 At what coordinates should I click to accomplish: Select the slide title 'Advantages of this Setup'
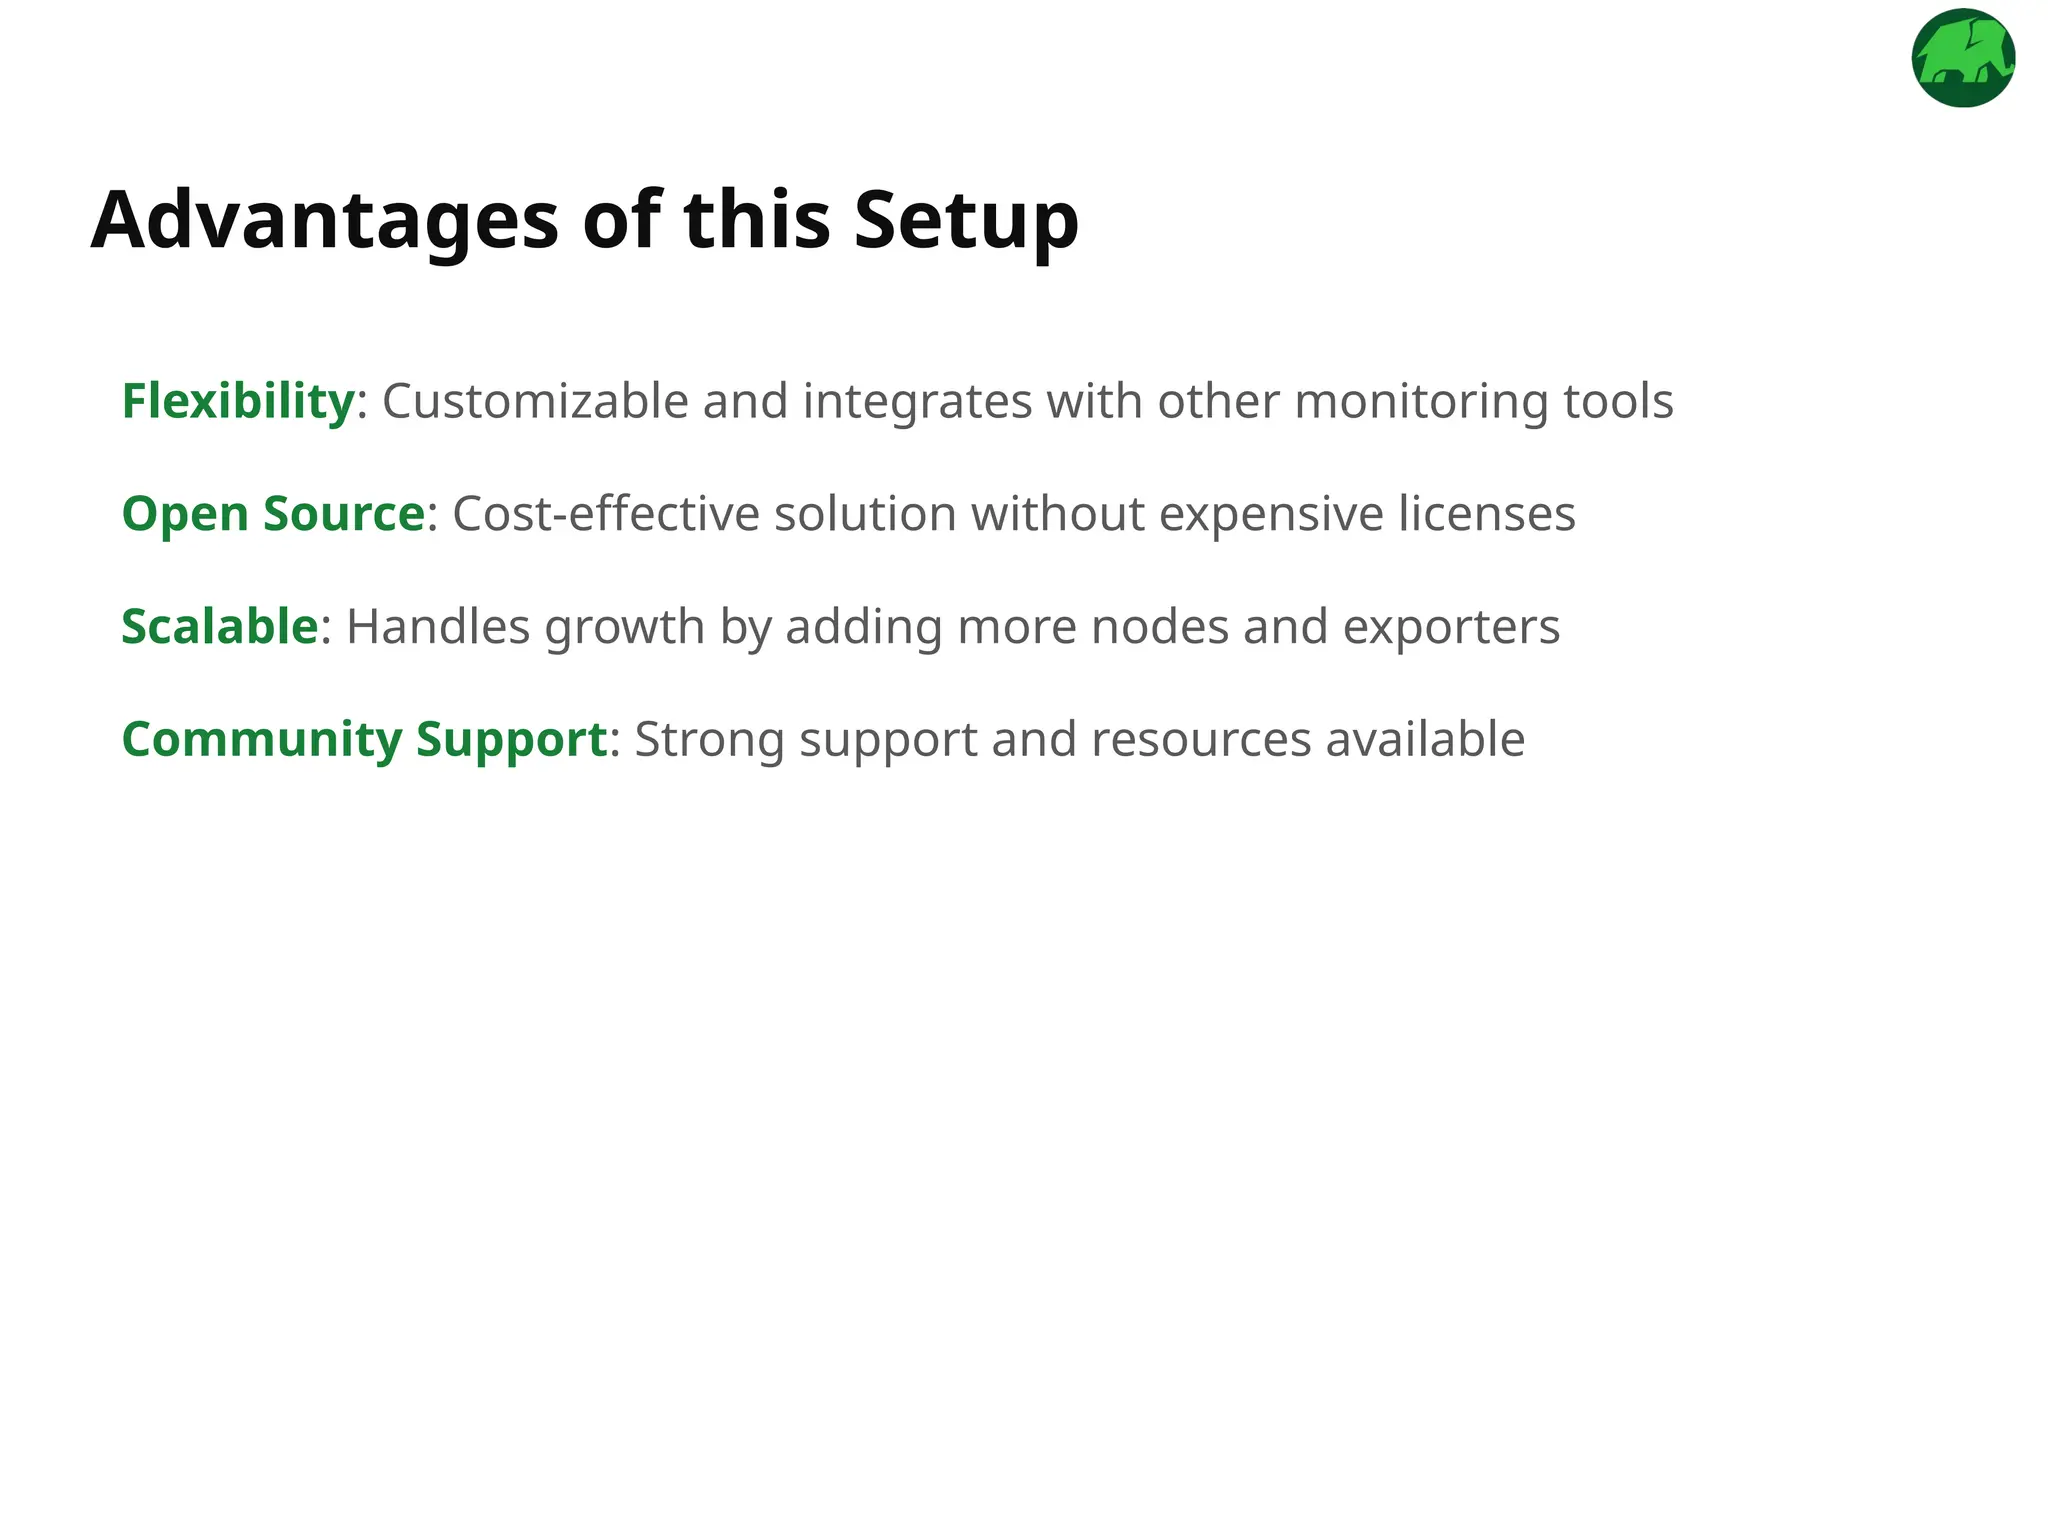(x=585, y=222)
